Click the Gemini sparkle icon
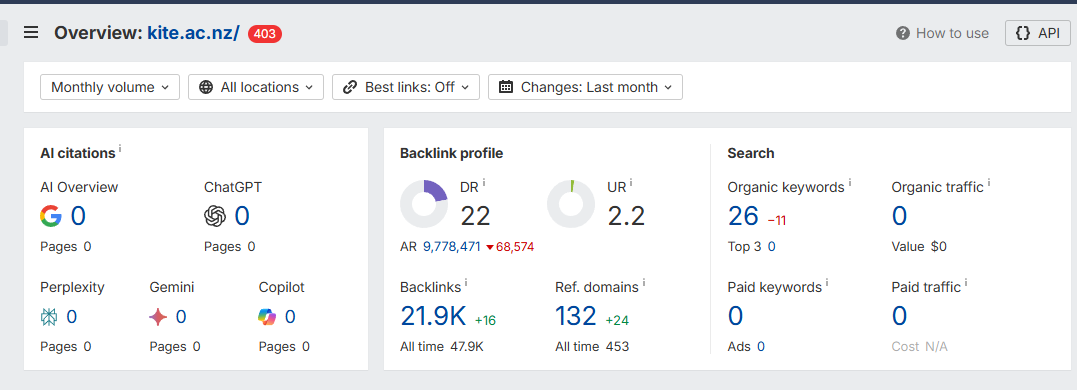The height and width of the screenshot is (390, 1077). [x=158, y=317]
